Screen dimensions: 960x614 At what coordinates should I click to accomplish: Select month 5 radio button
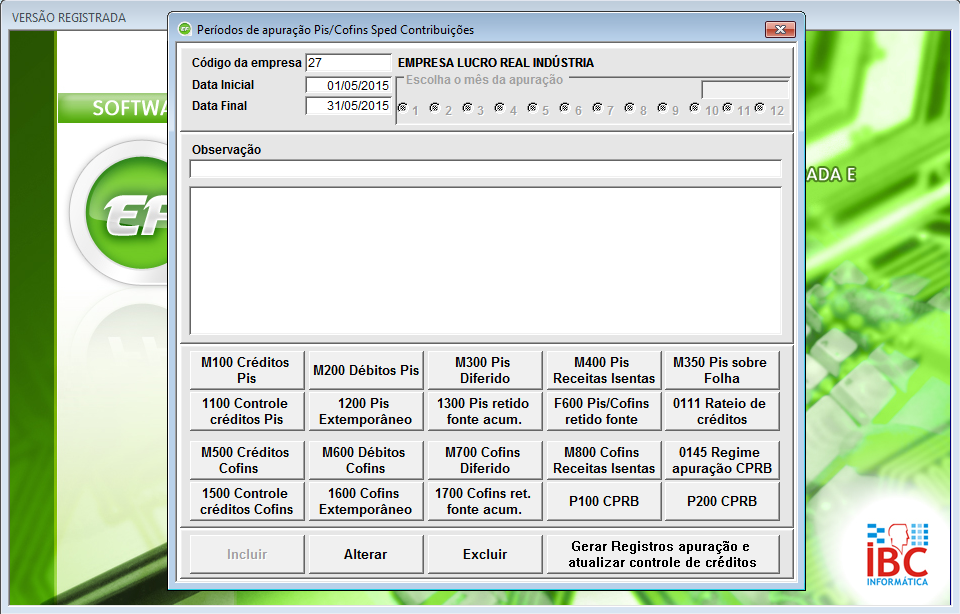point(532,108)
